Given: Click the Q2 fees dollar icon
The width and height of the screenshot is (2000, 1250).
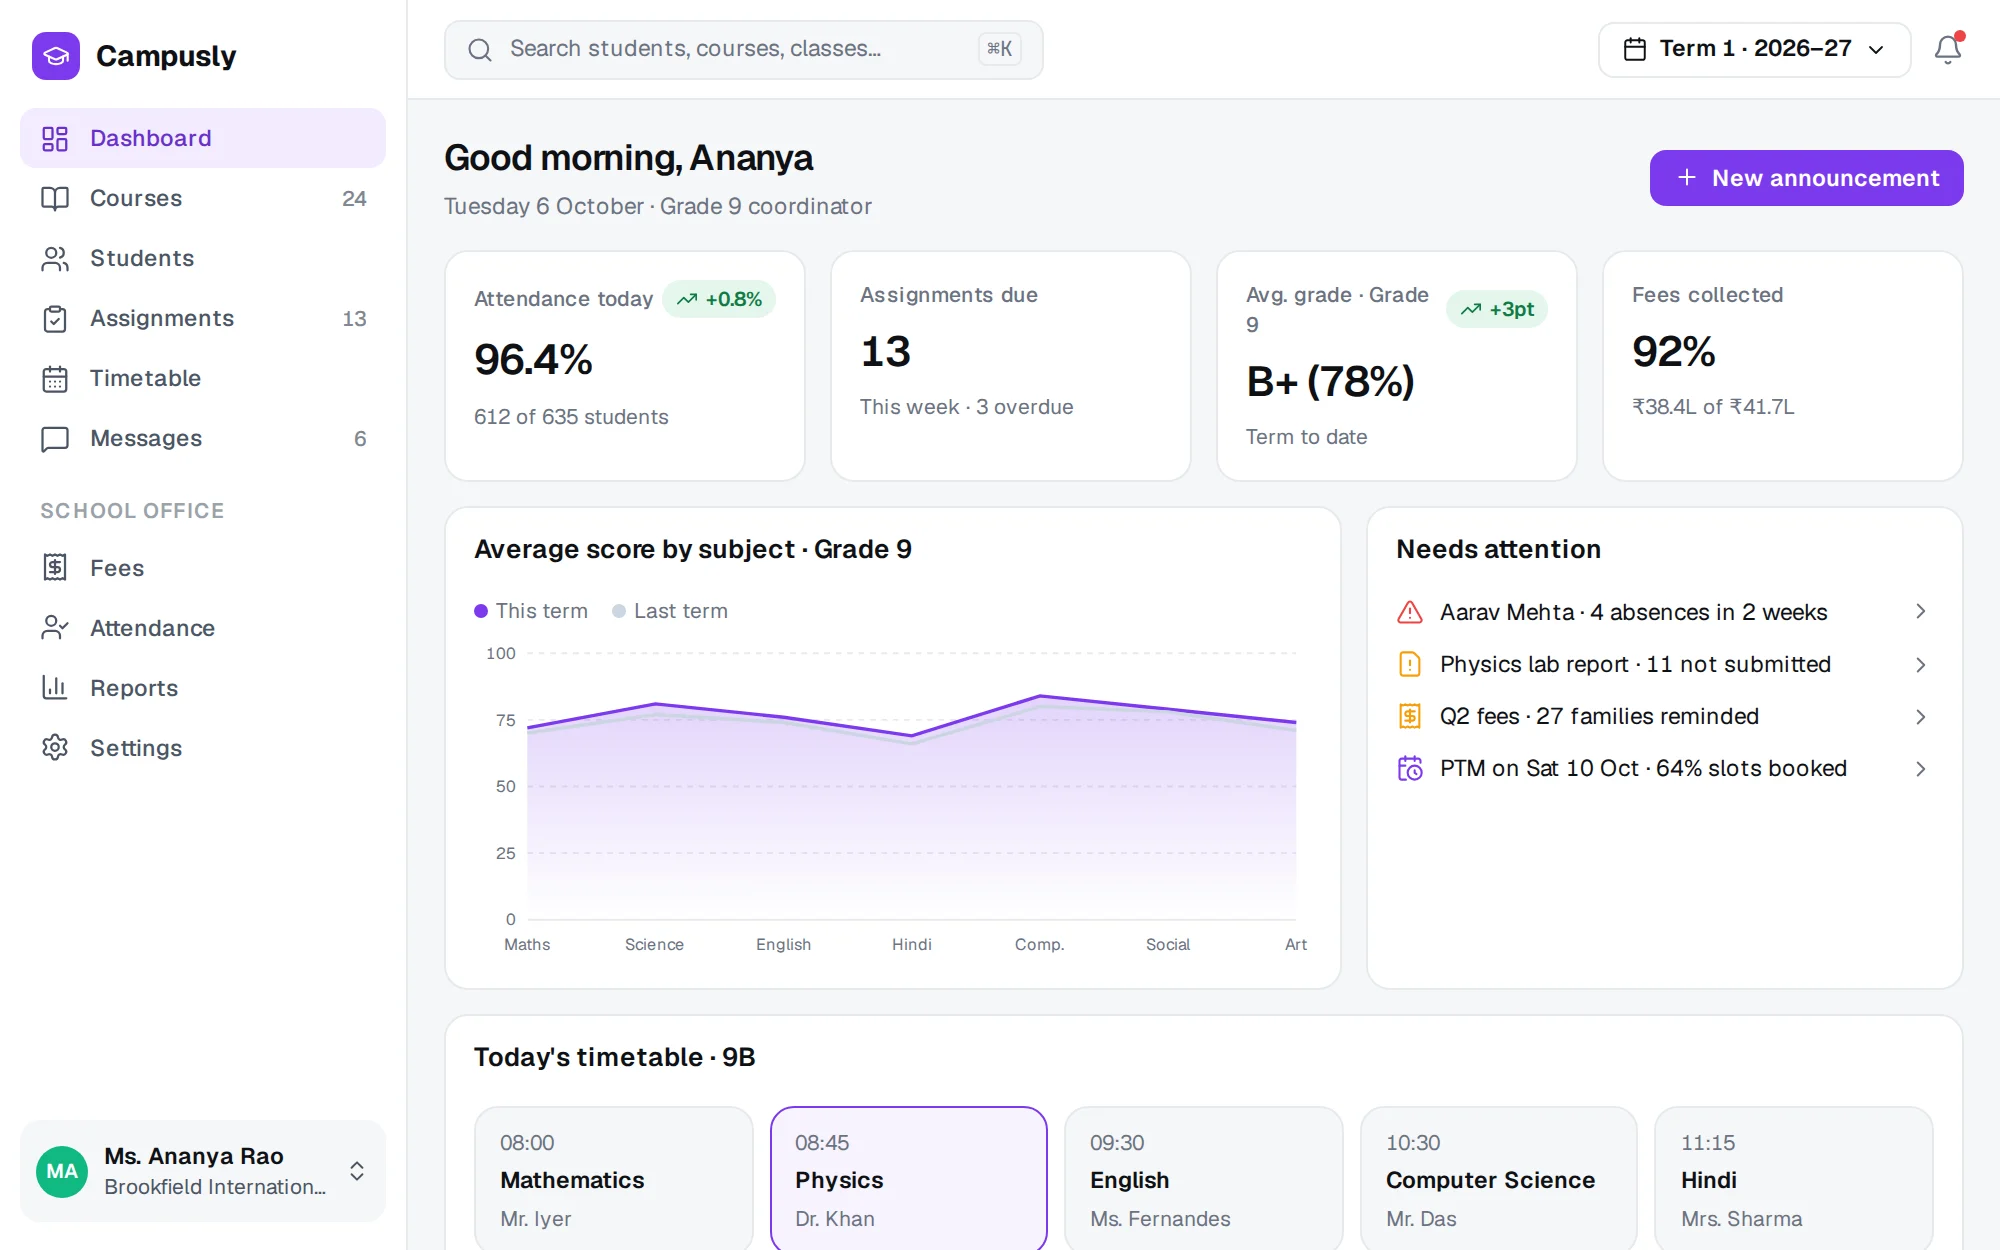Looking at the screenshot, I should tap(1410, 716).
